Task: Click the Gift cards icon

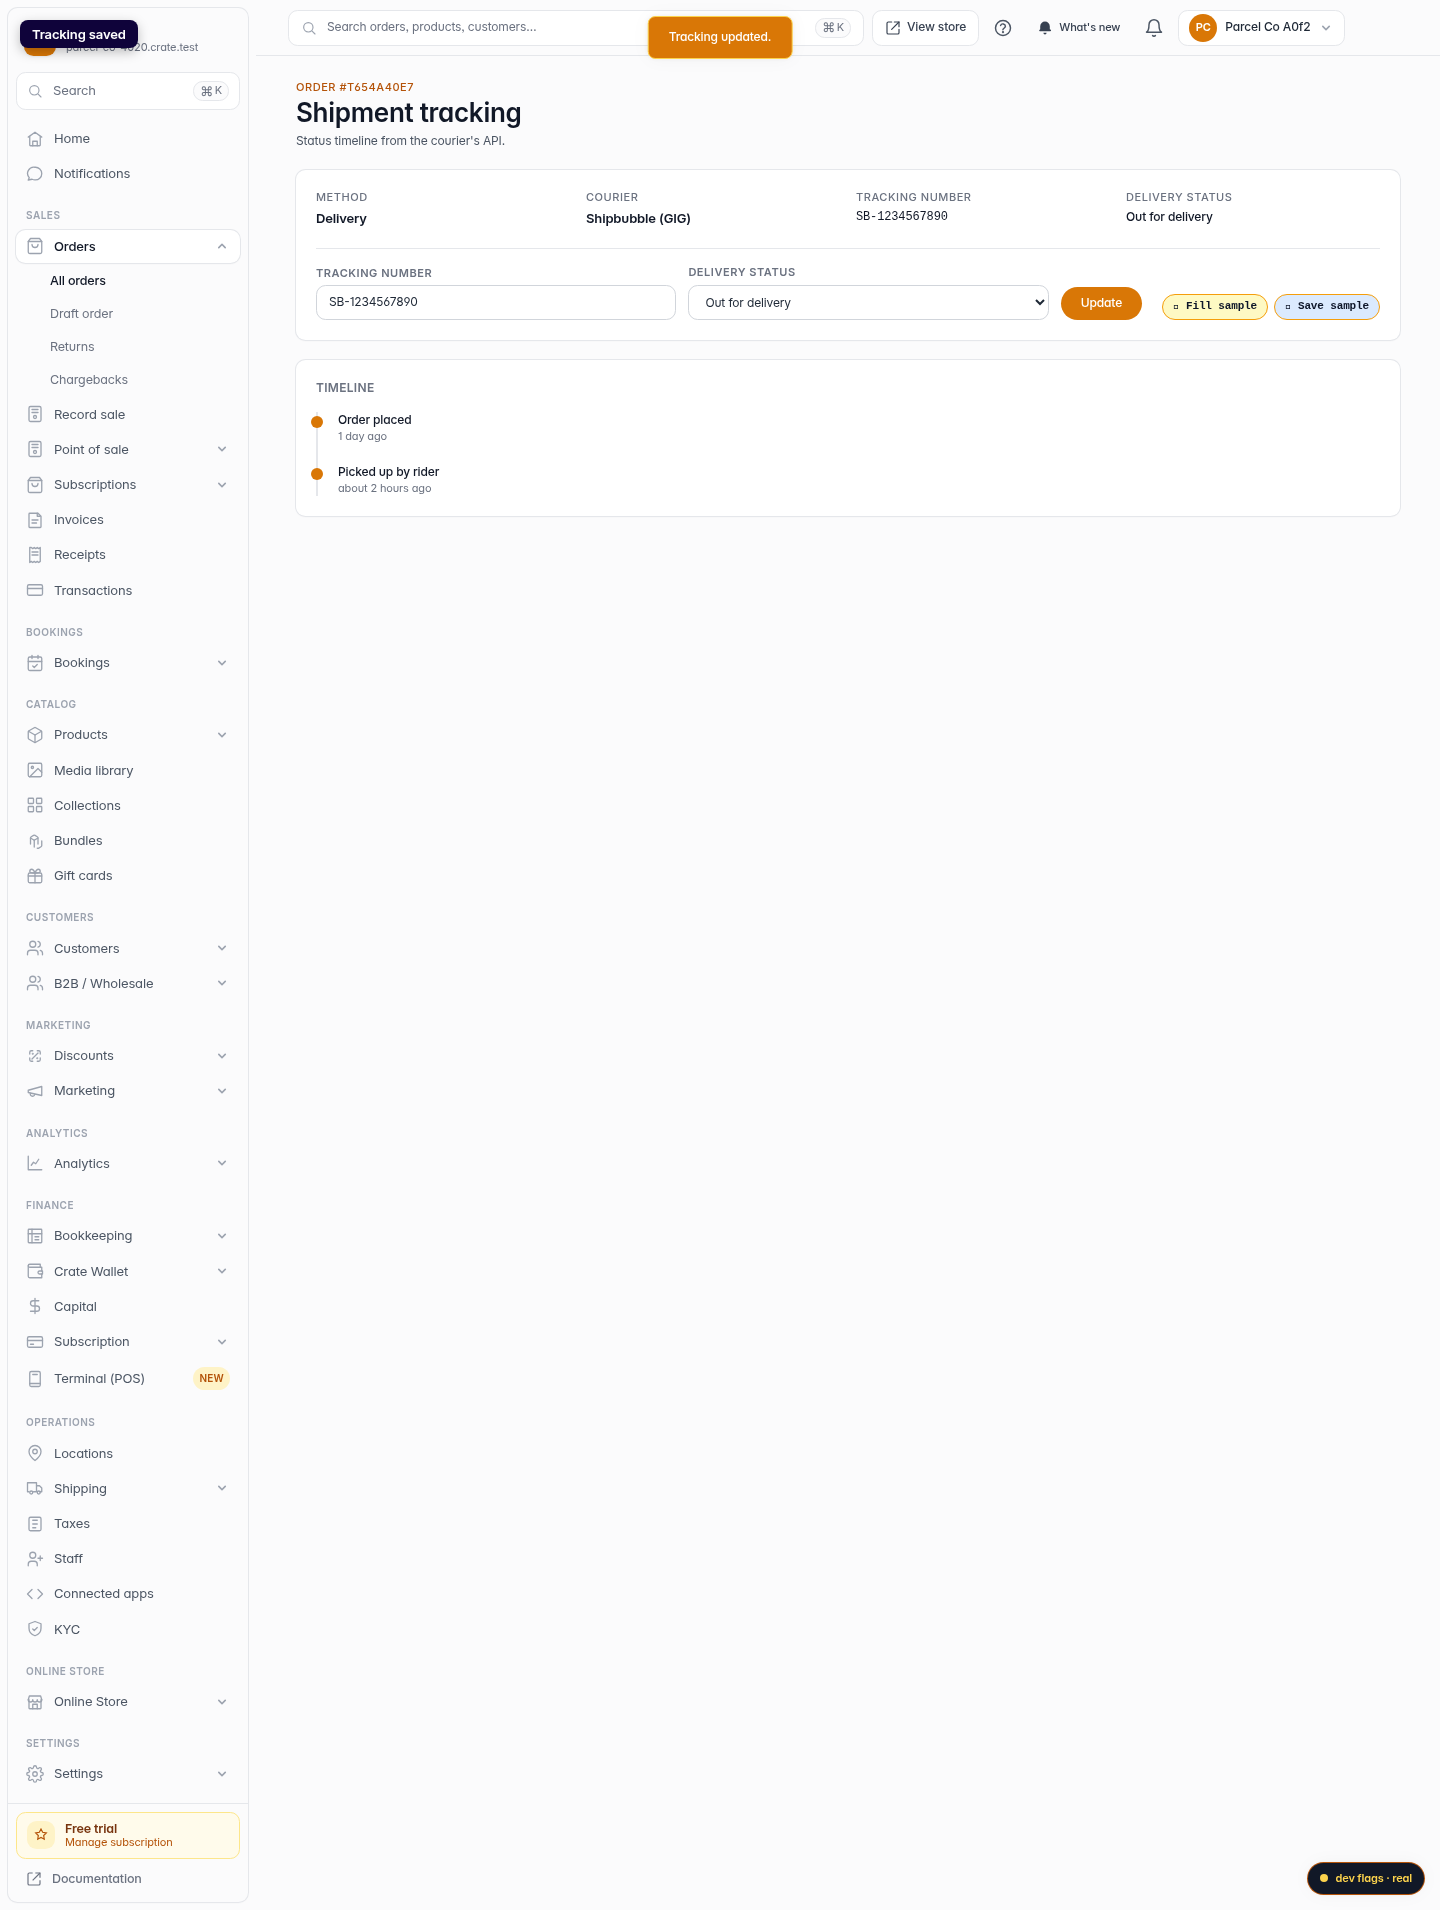Action: coord(35,876)
